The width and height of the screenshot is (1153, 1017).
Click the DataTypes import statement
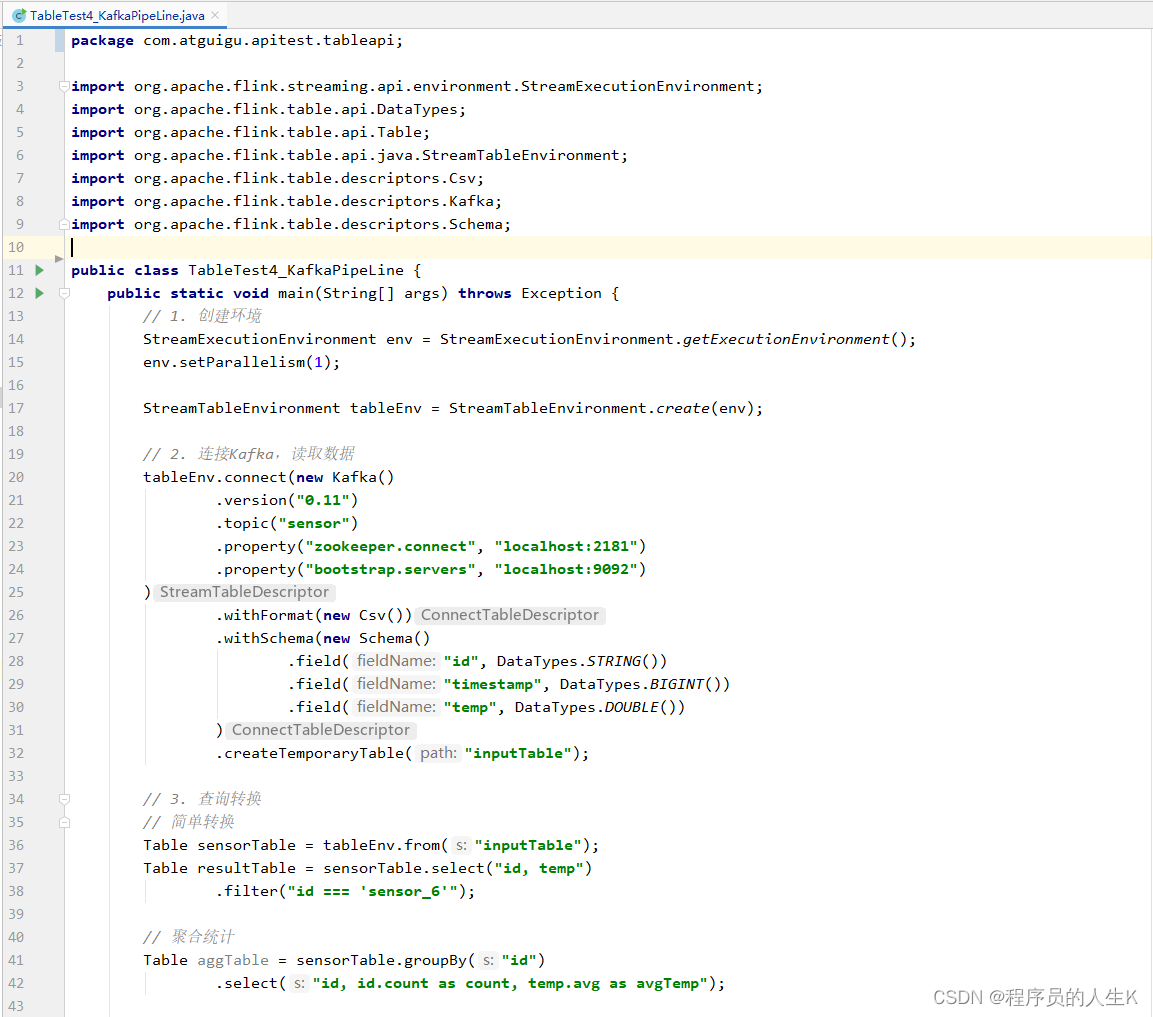[x=268, y=109]
